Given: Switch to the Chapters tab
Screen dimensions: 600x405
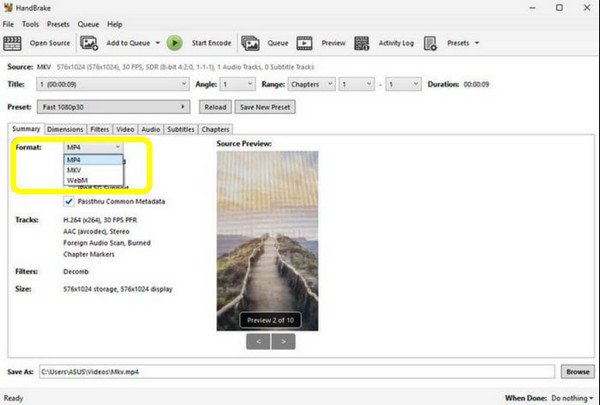Looking at the screenshot, I should (215, 129).
